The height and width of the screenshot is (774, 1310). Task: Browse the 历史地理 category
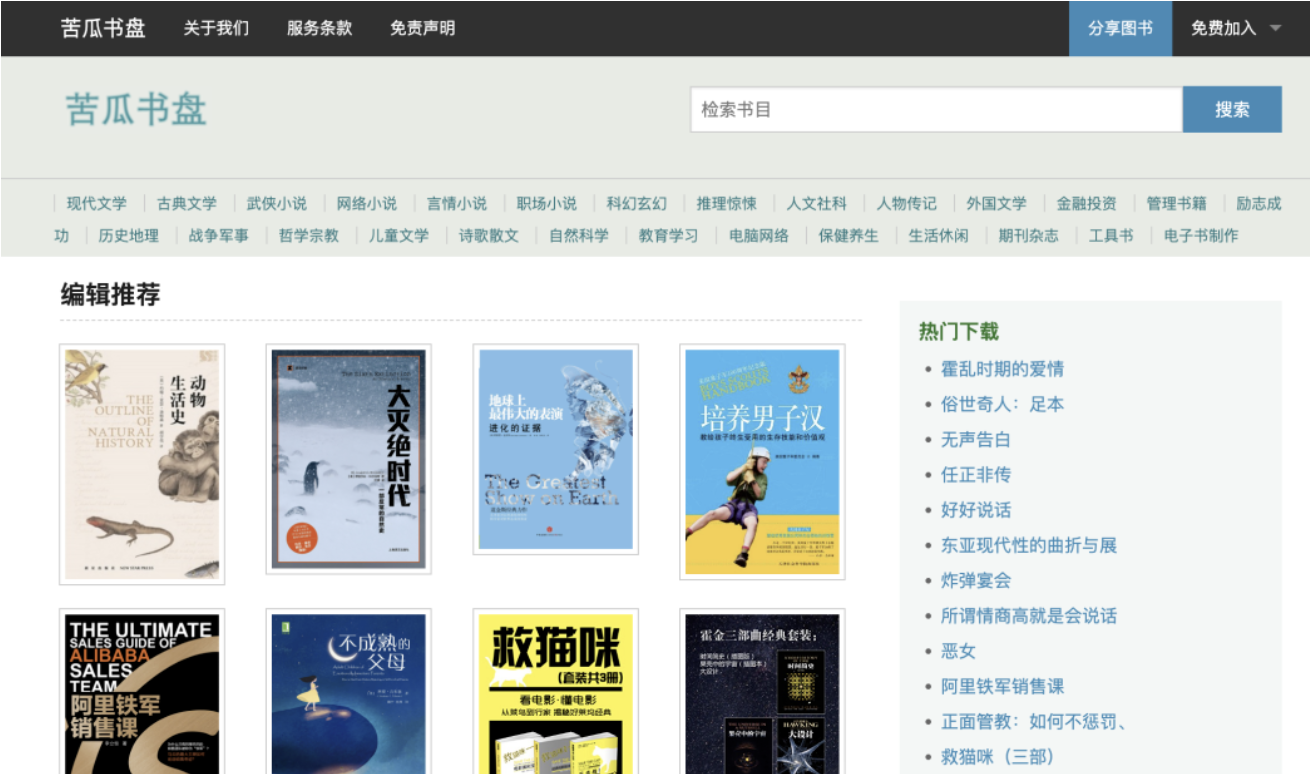(129, 235)
